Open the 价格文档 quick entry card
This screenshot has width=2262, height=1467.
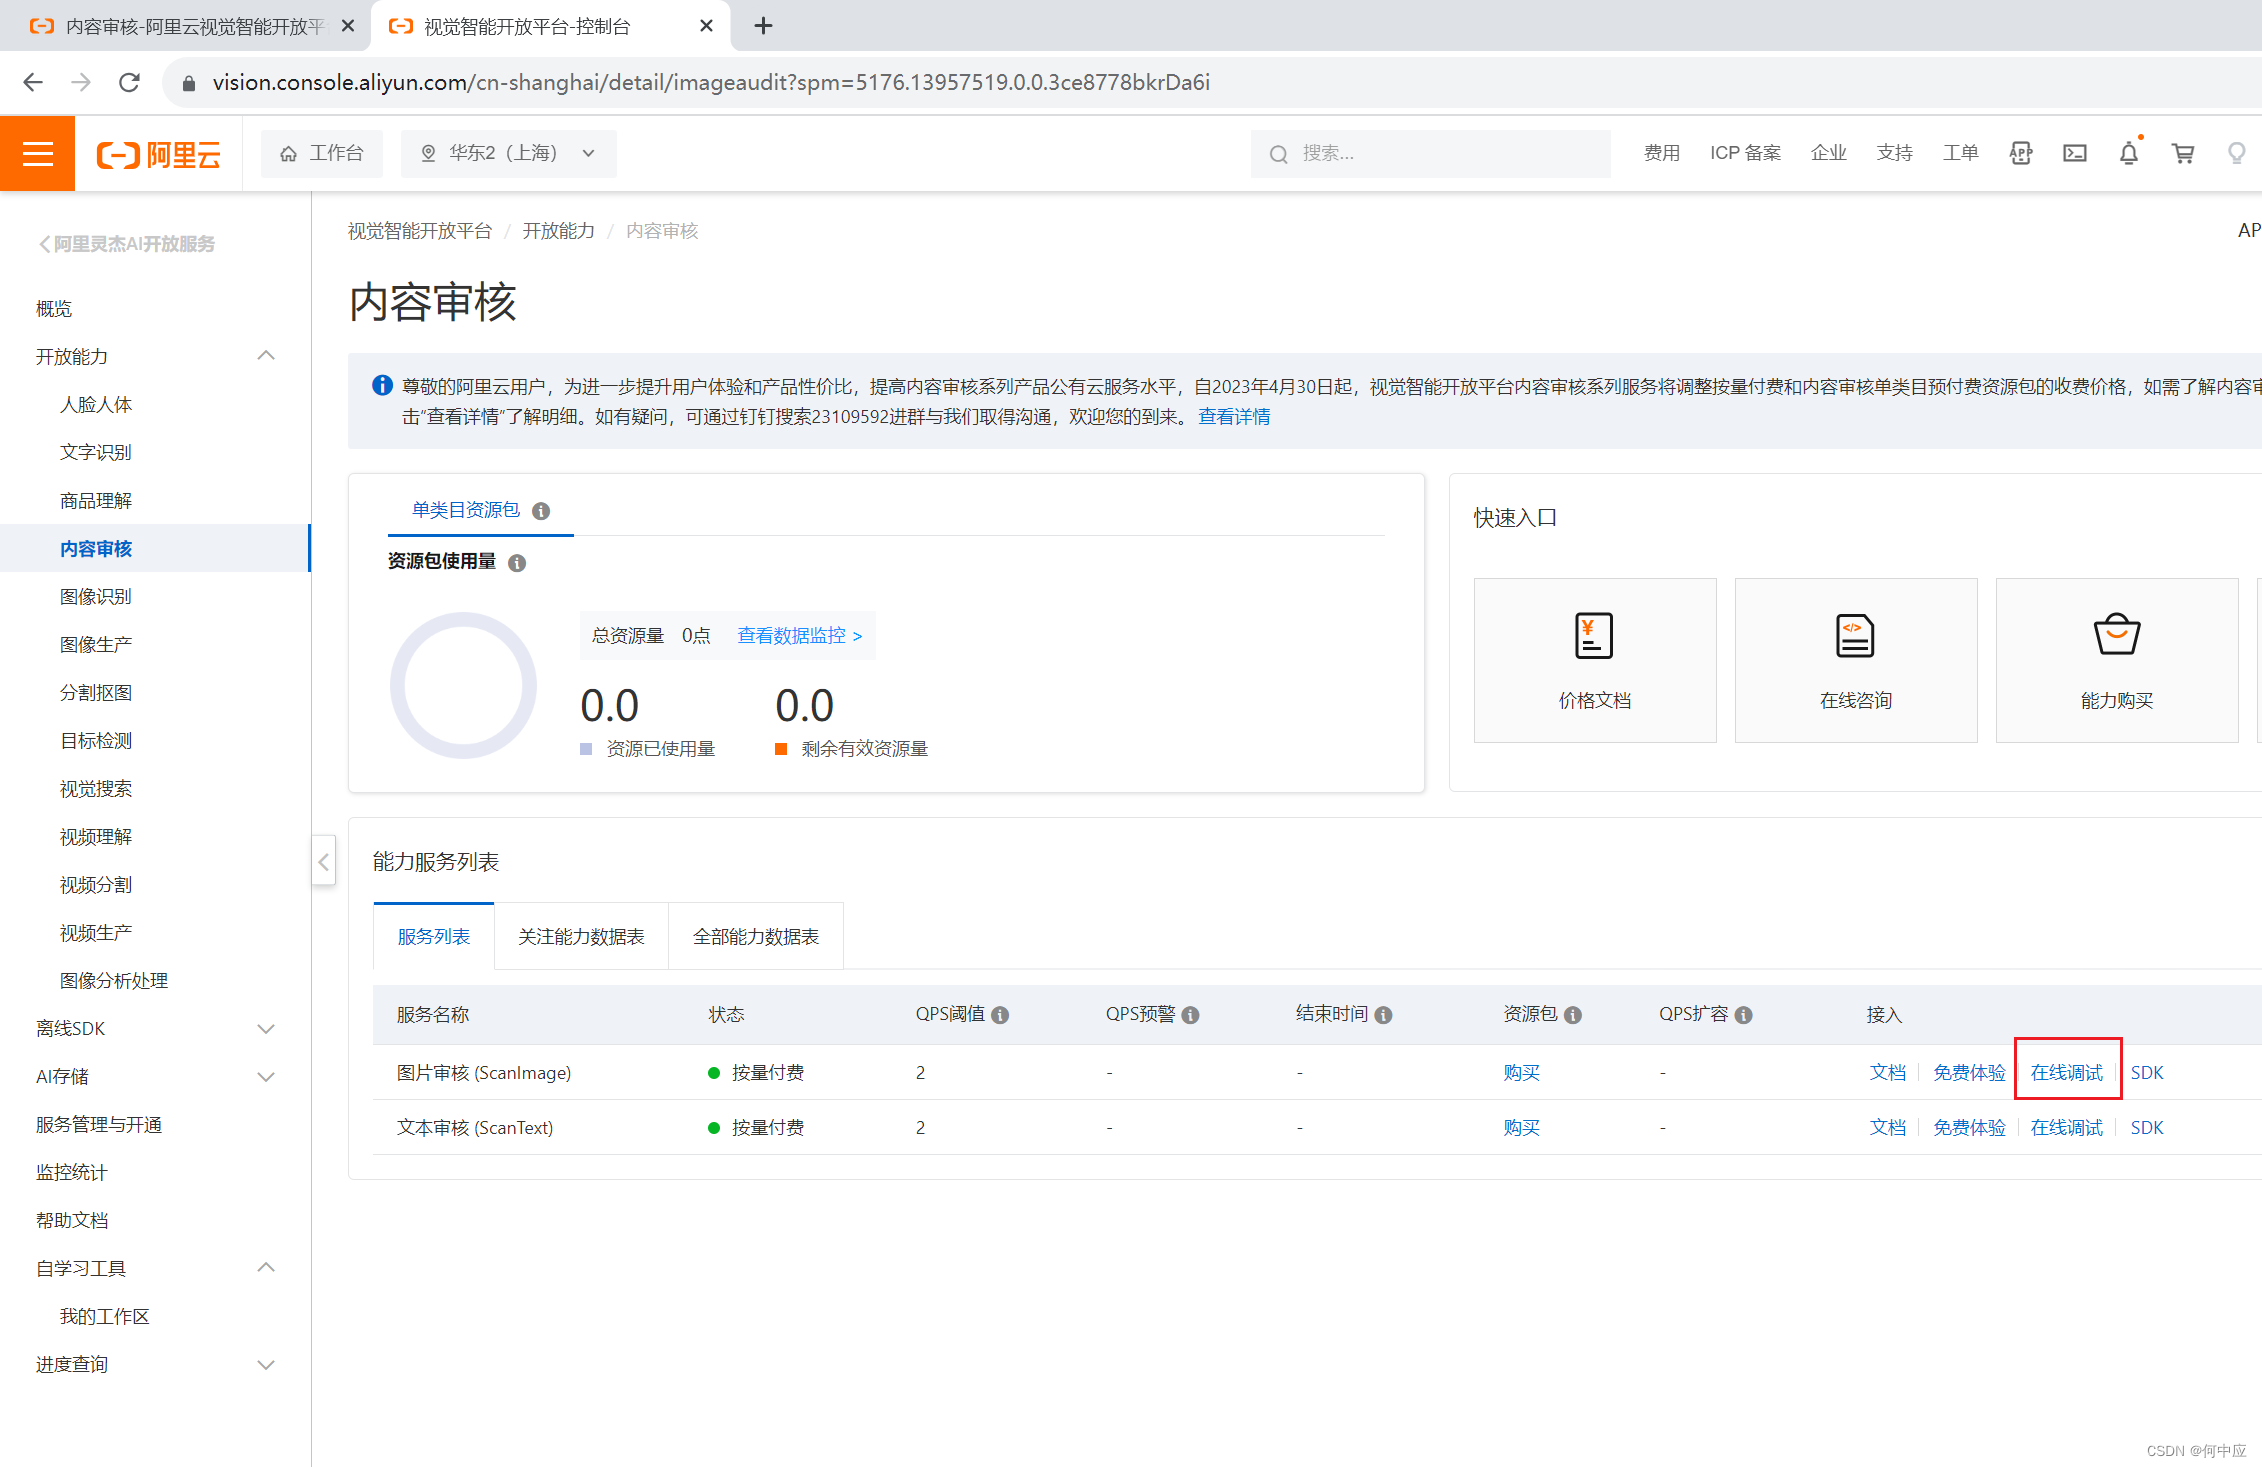(1594, 660)
